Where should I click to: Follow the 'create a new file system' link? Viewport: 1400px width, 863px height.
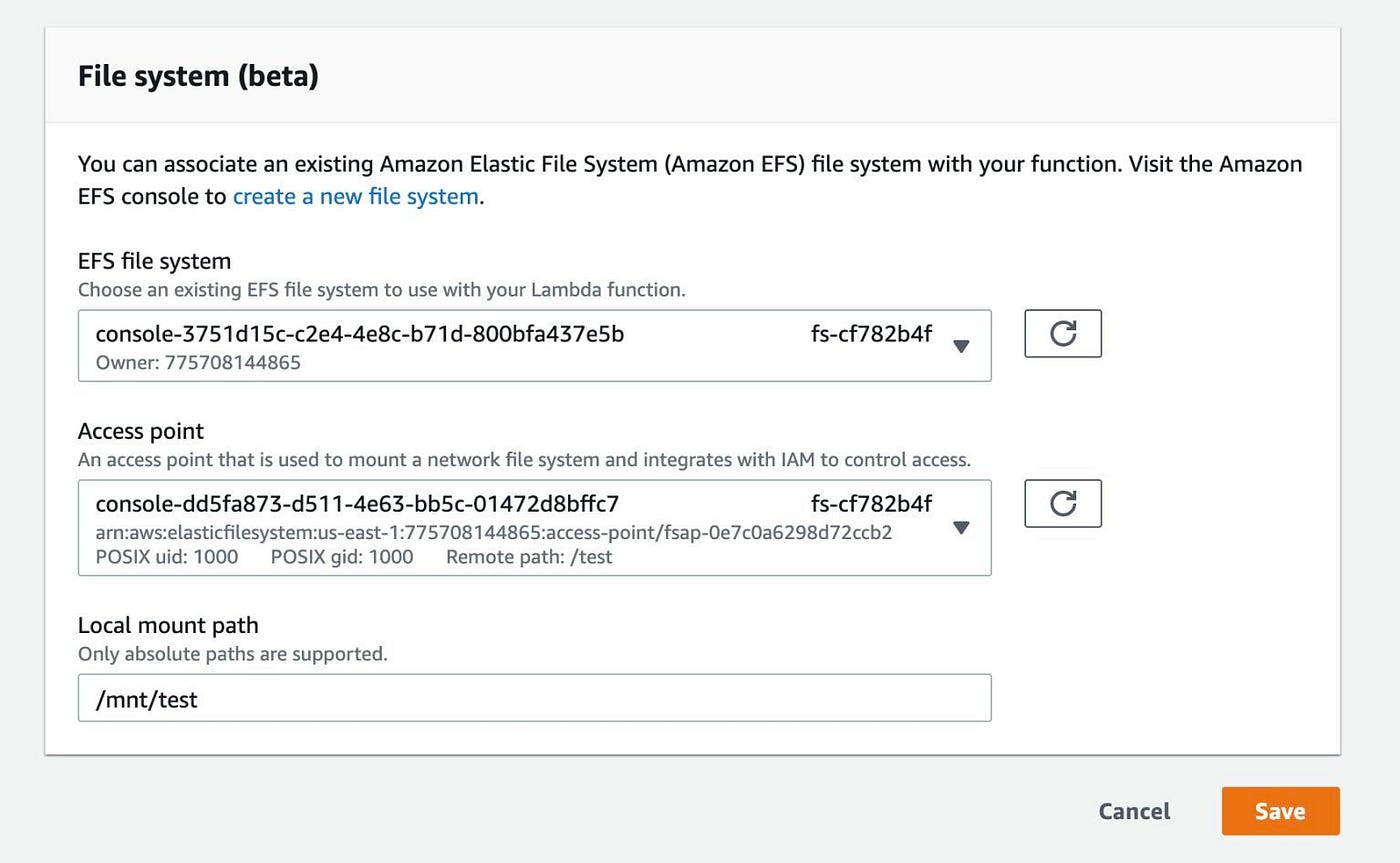[x=355, y=196]
